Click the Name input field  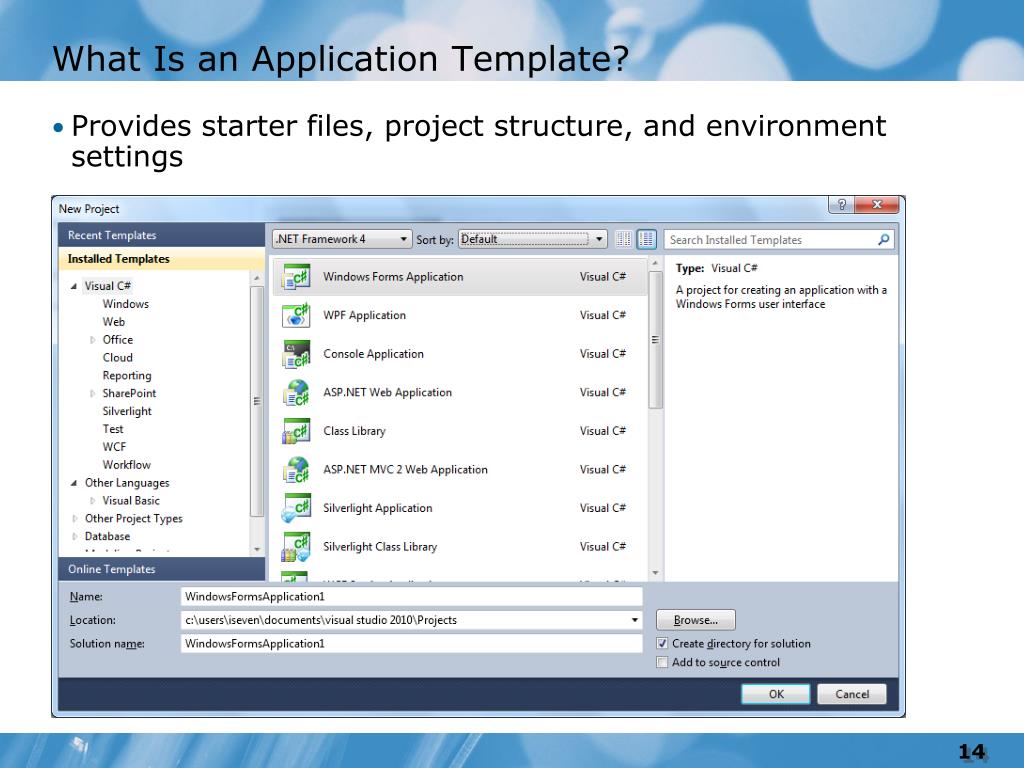411,596
